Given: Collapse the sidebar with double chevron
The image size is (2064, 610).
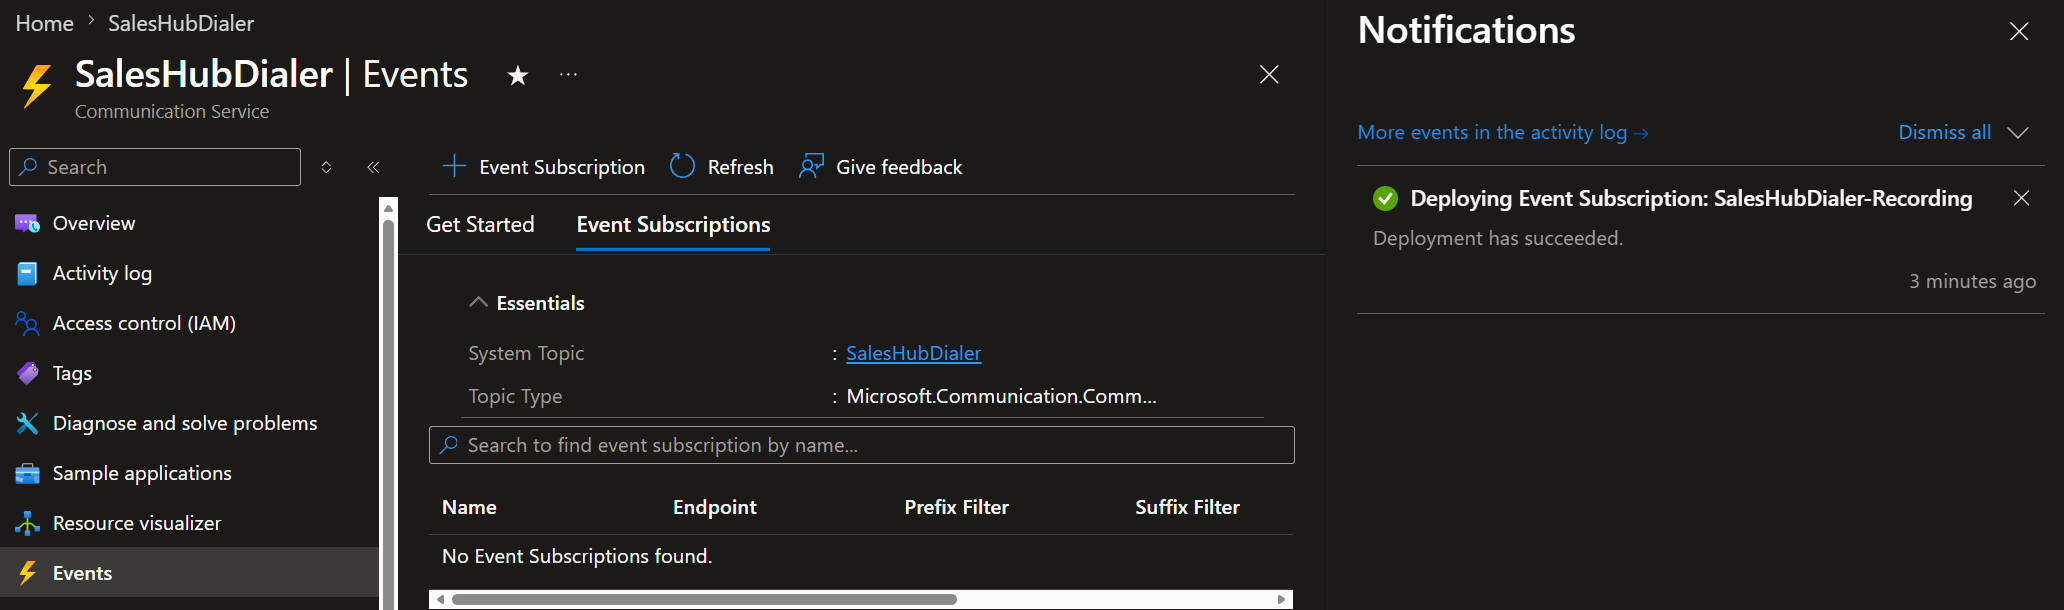Looking at the screenshot, I should [373, 167].
